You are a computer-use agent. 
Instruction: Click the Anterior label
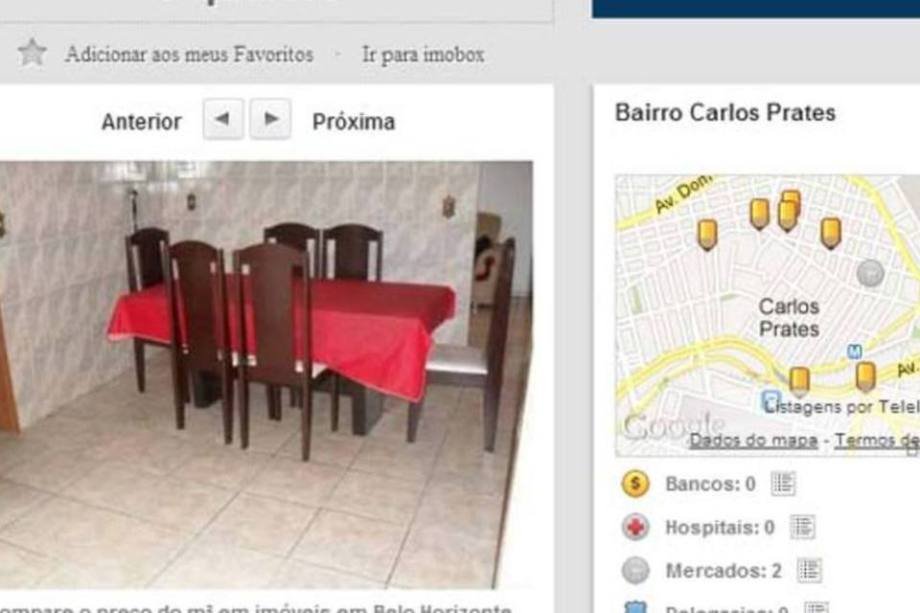(141, 122)
